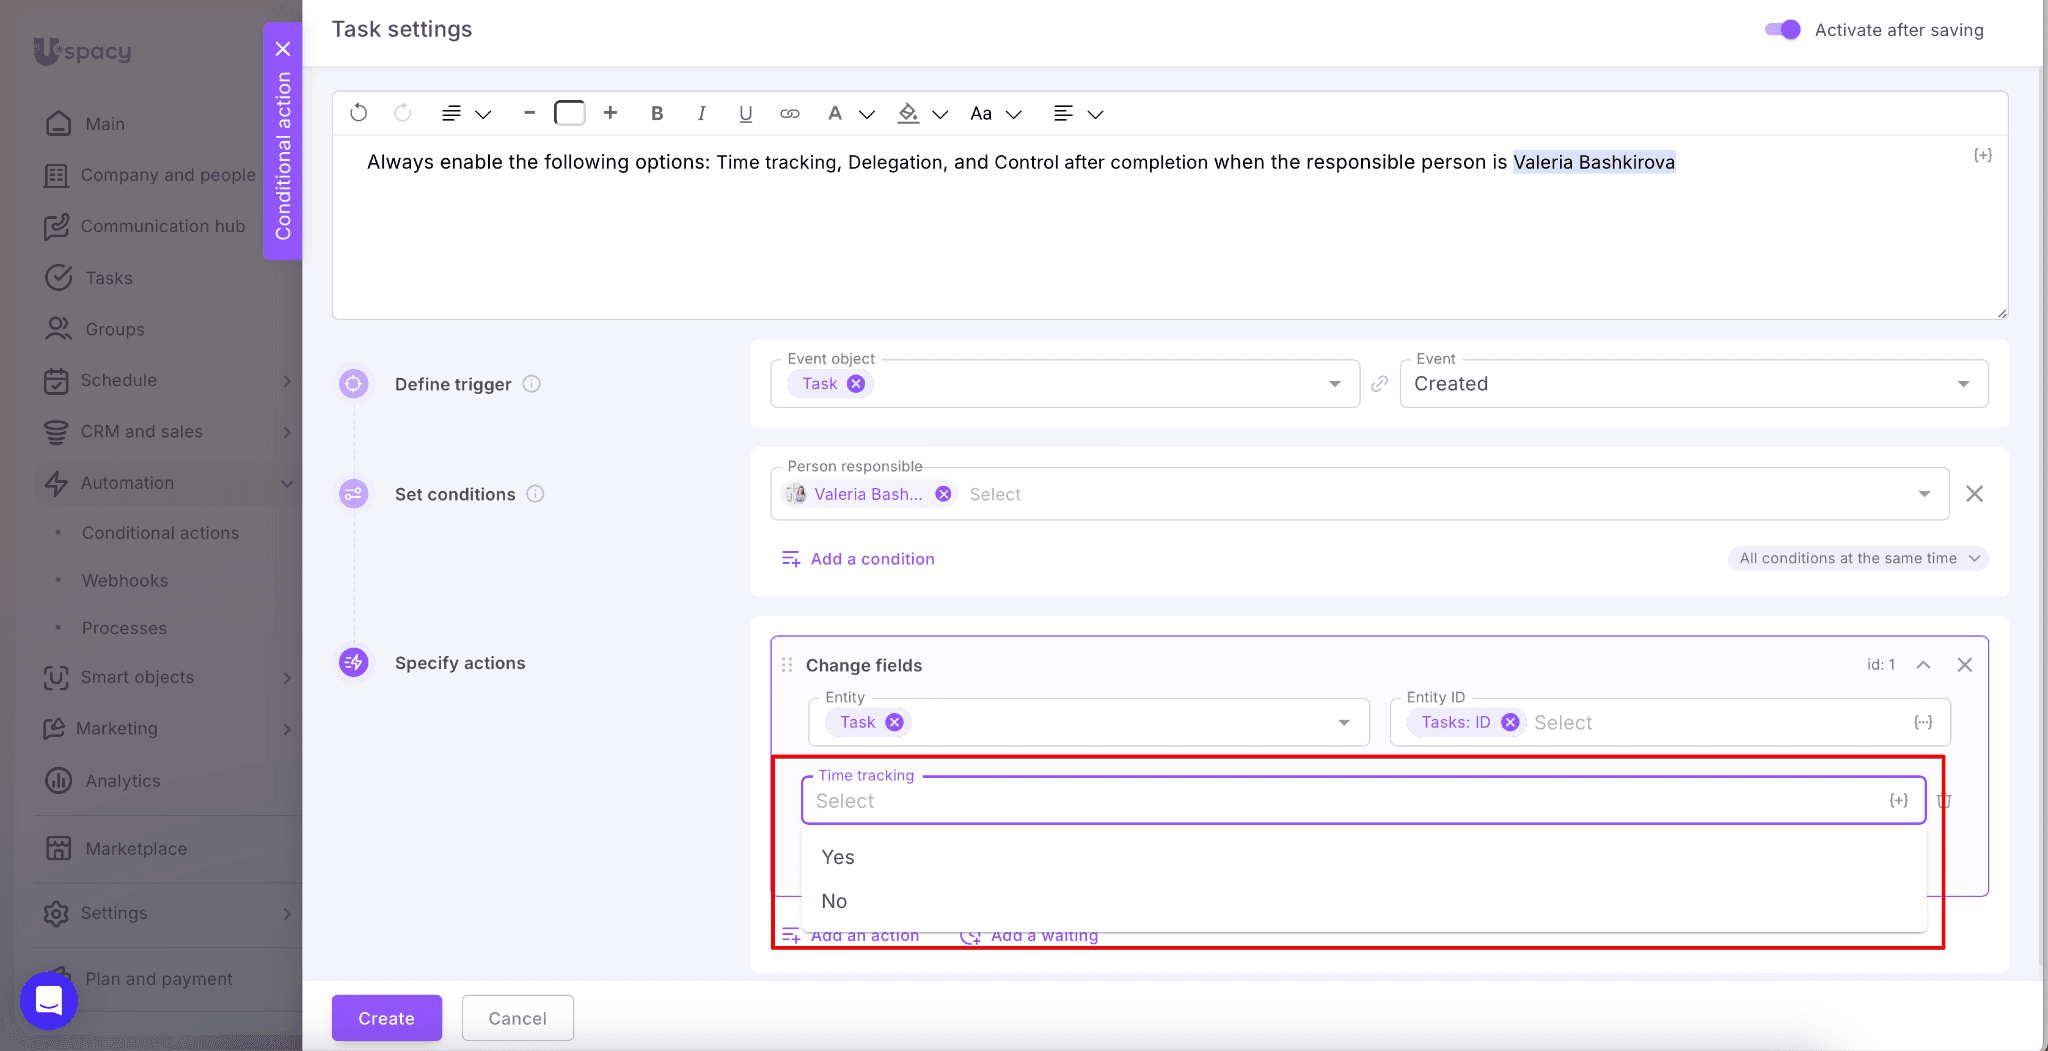Open the Event dropdown showing Created
The height and width of the screenshot is (1051, 2048).
[x=1693, y=384]
